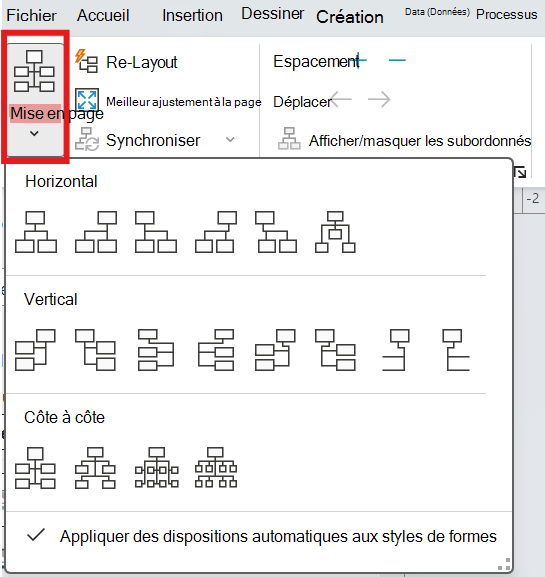Choose second Horizontal layout, parent on right

(x=96, y=232)
